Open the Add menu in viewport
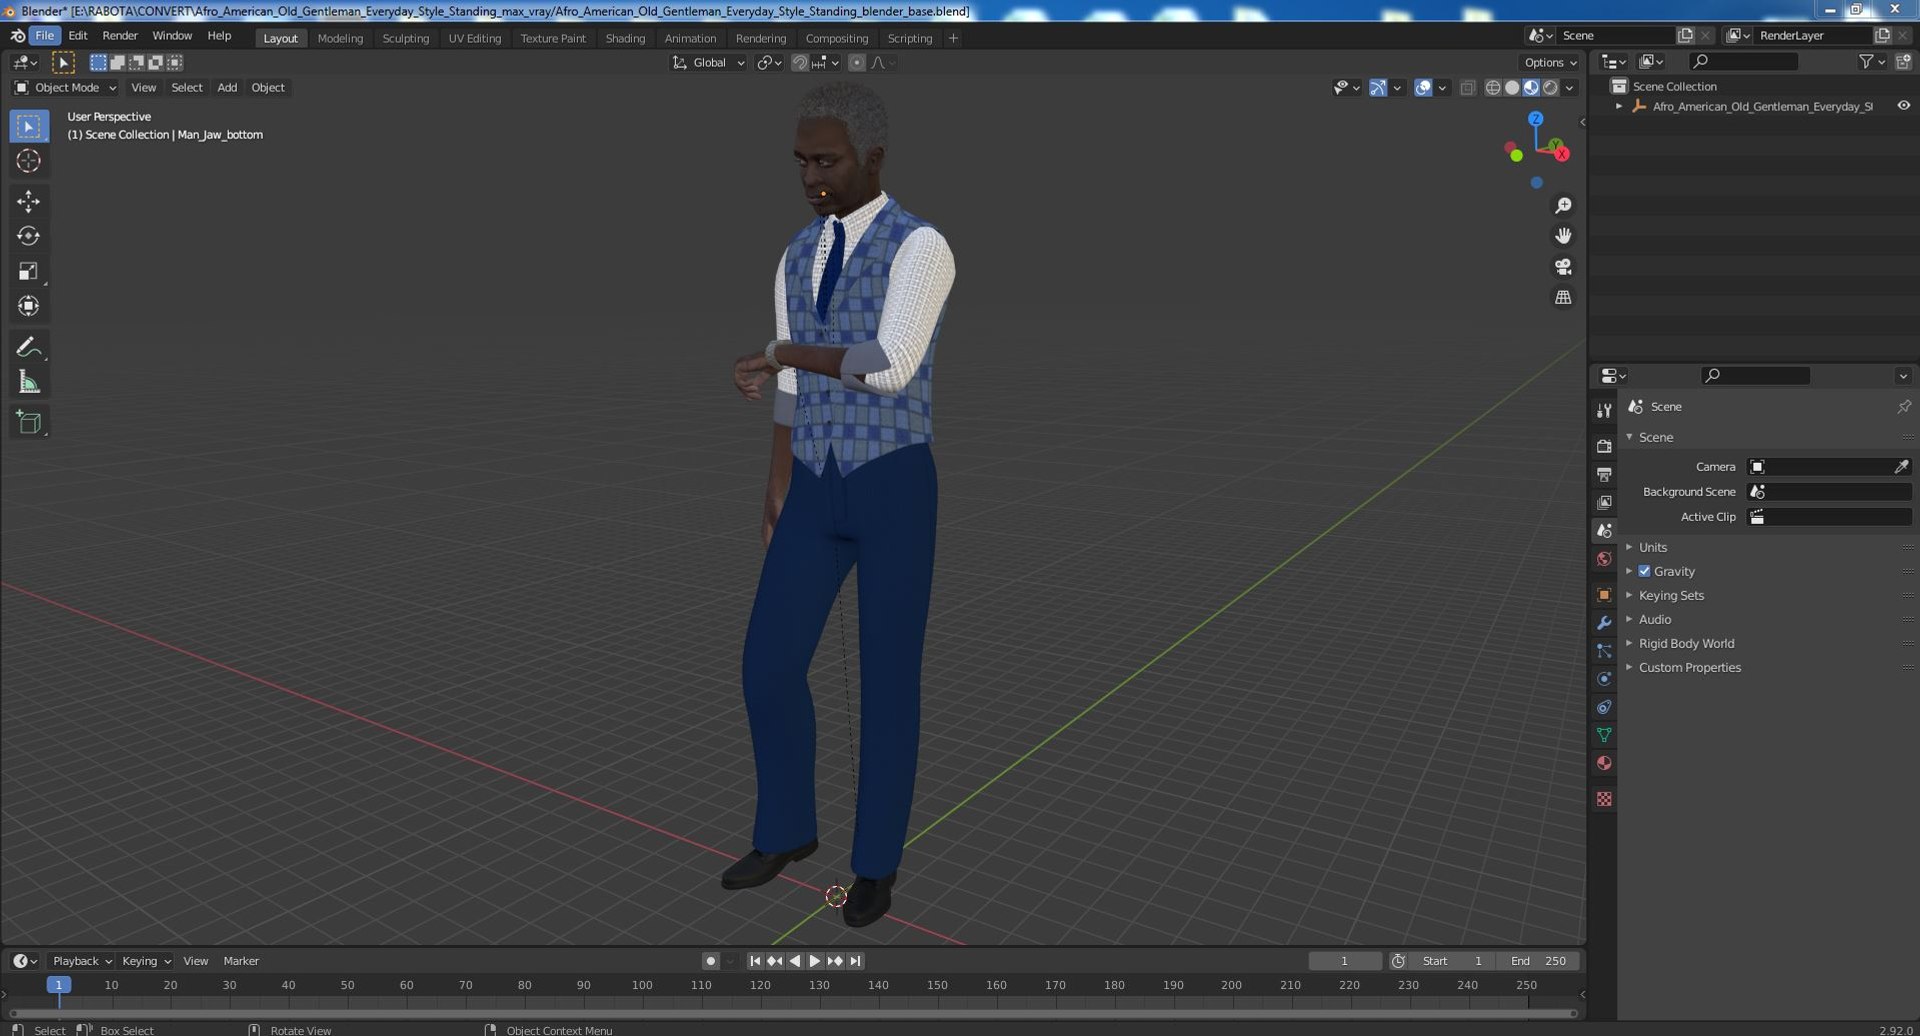 click(x=227, y=88)
